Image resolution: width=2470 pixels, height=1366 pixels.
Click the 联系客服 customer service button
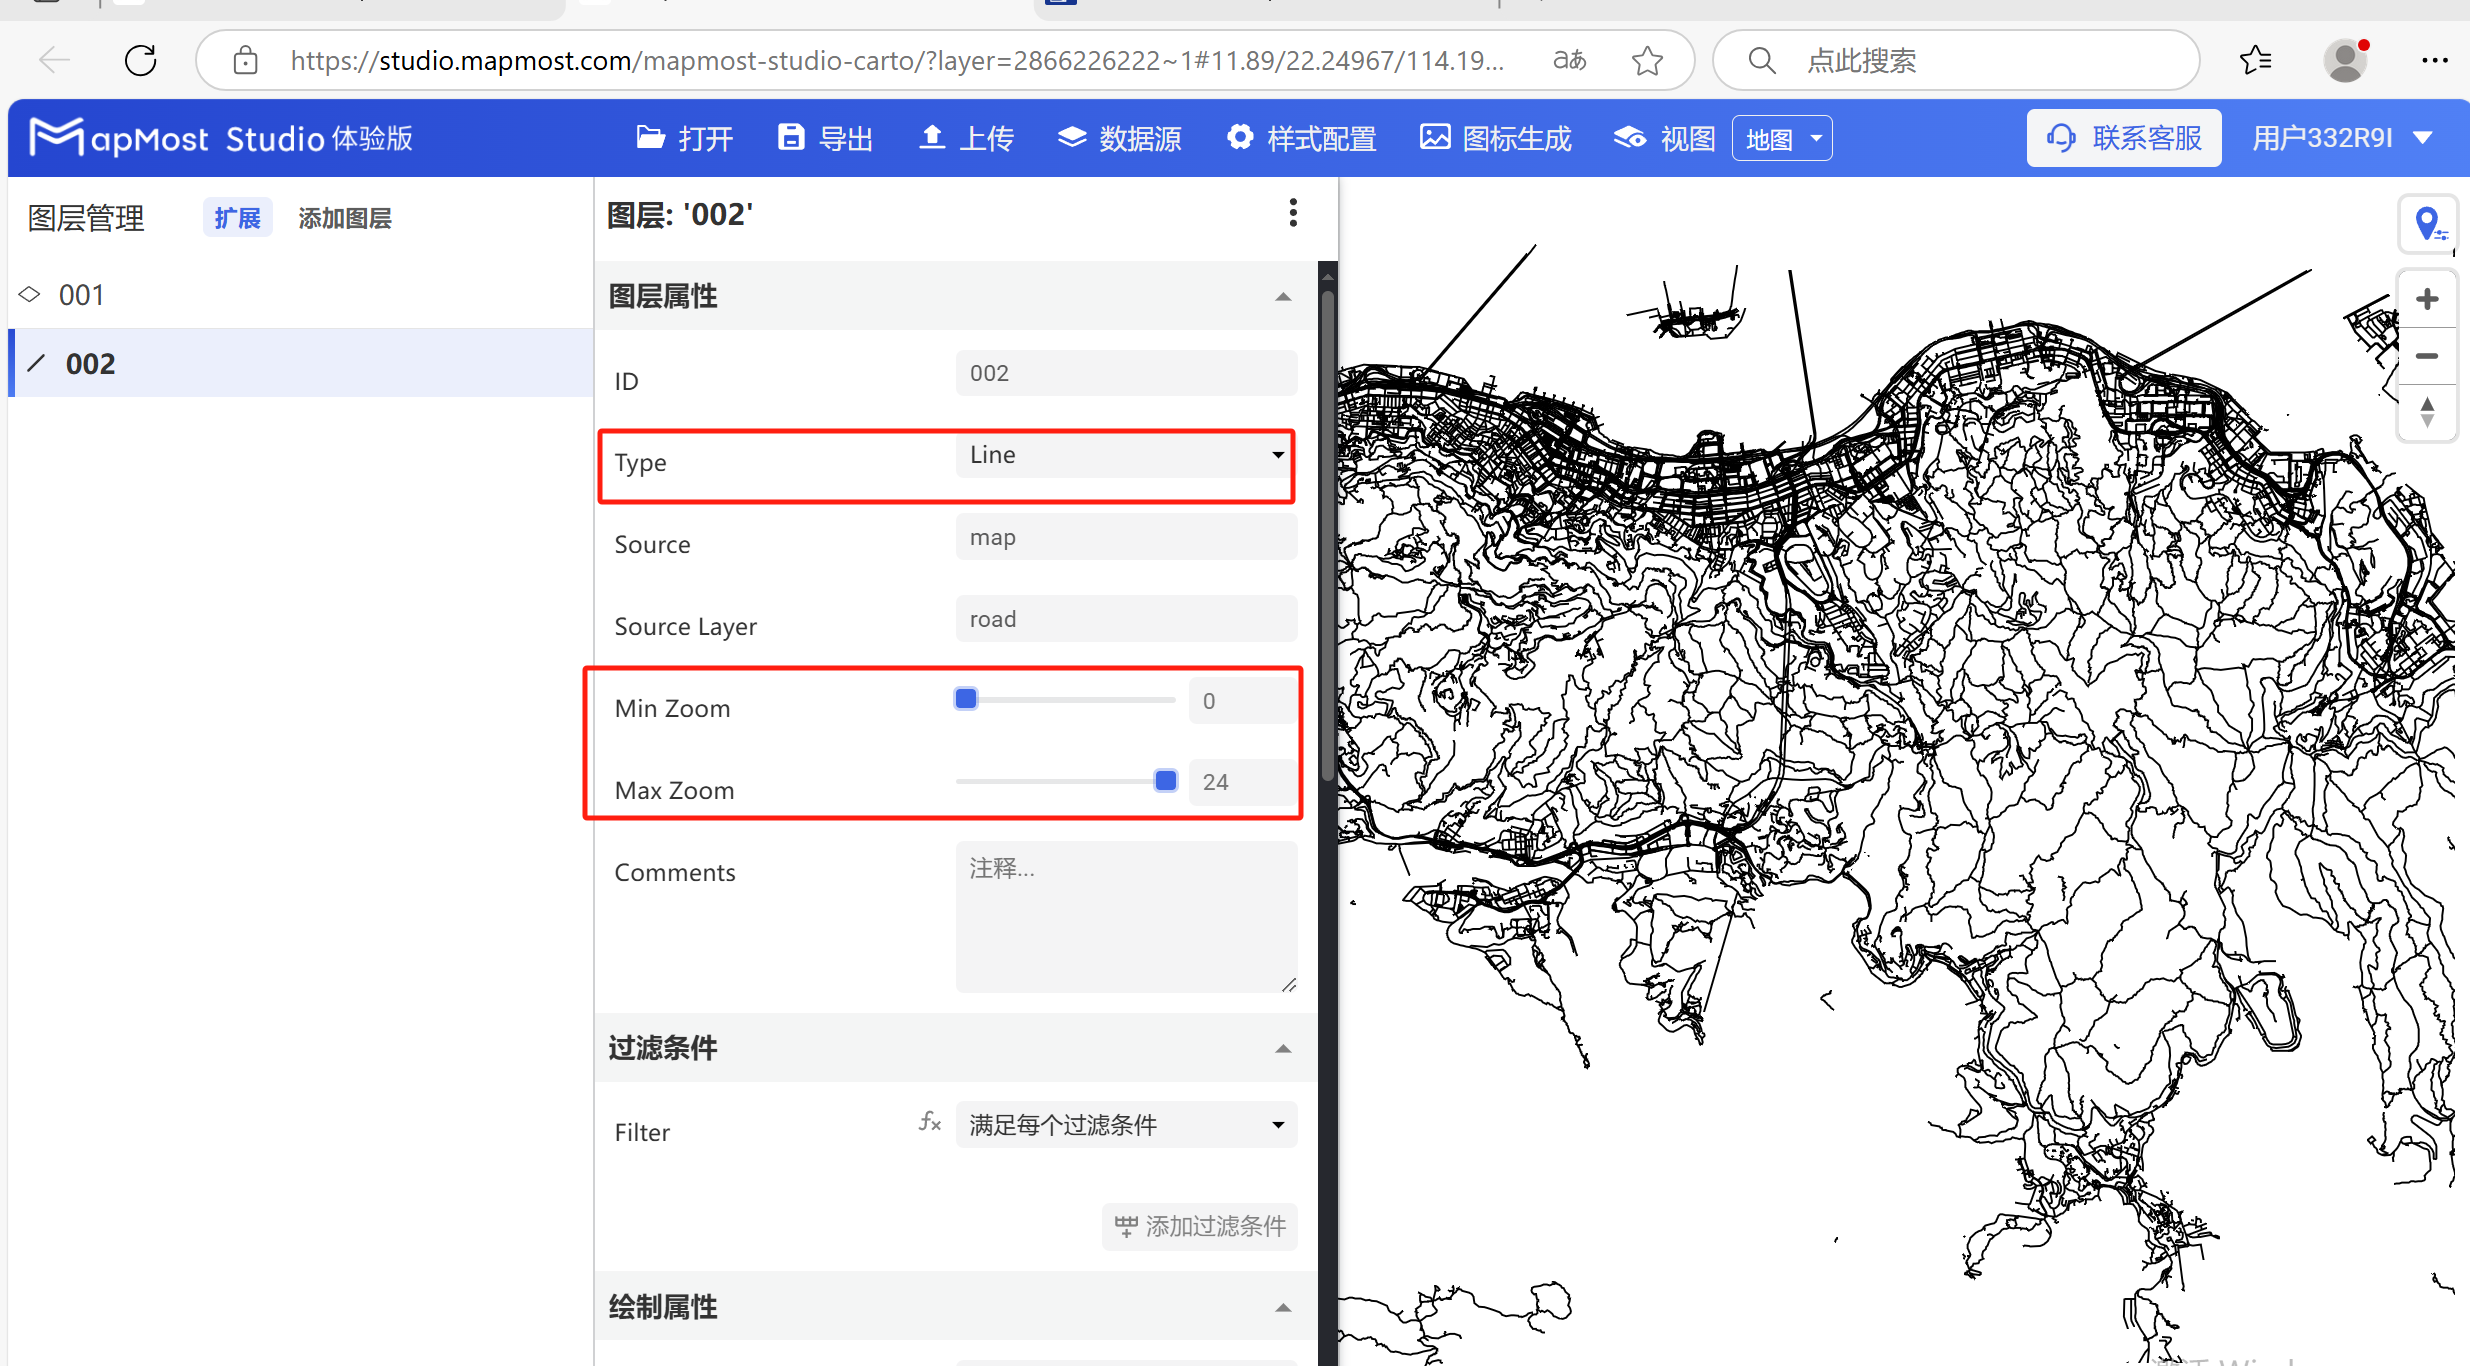point(2124,137)
